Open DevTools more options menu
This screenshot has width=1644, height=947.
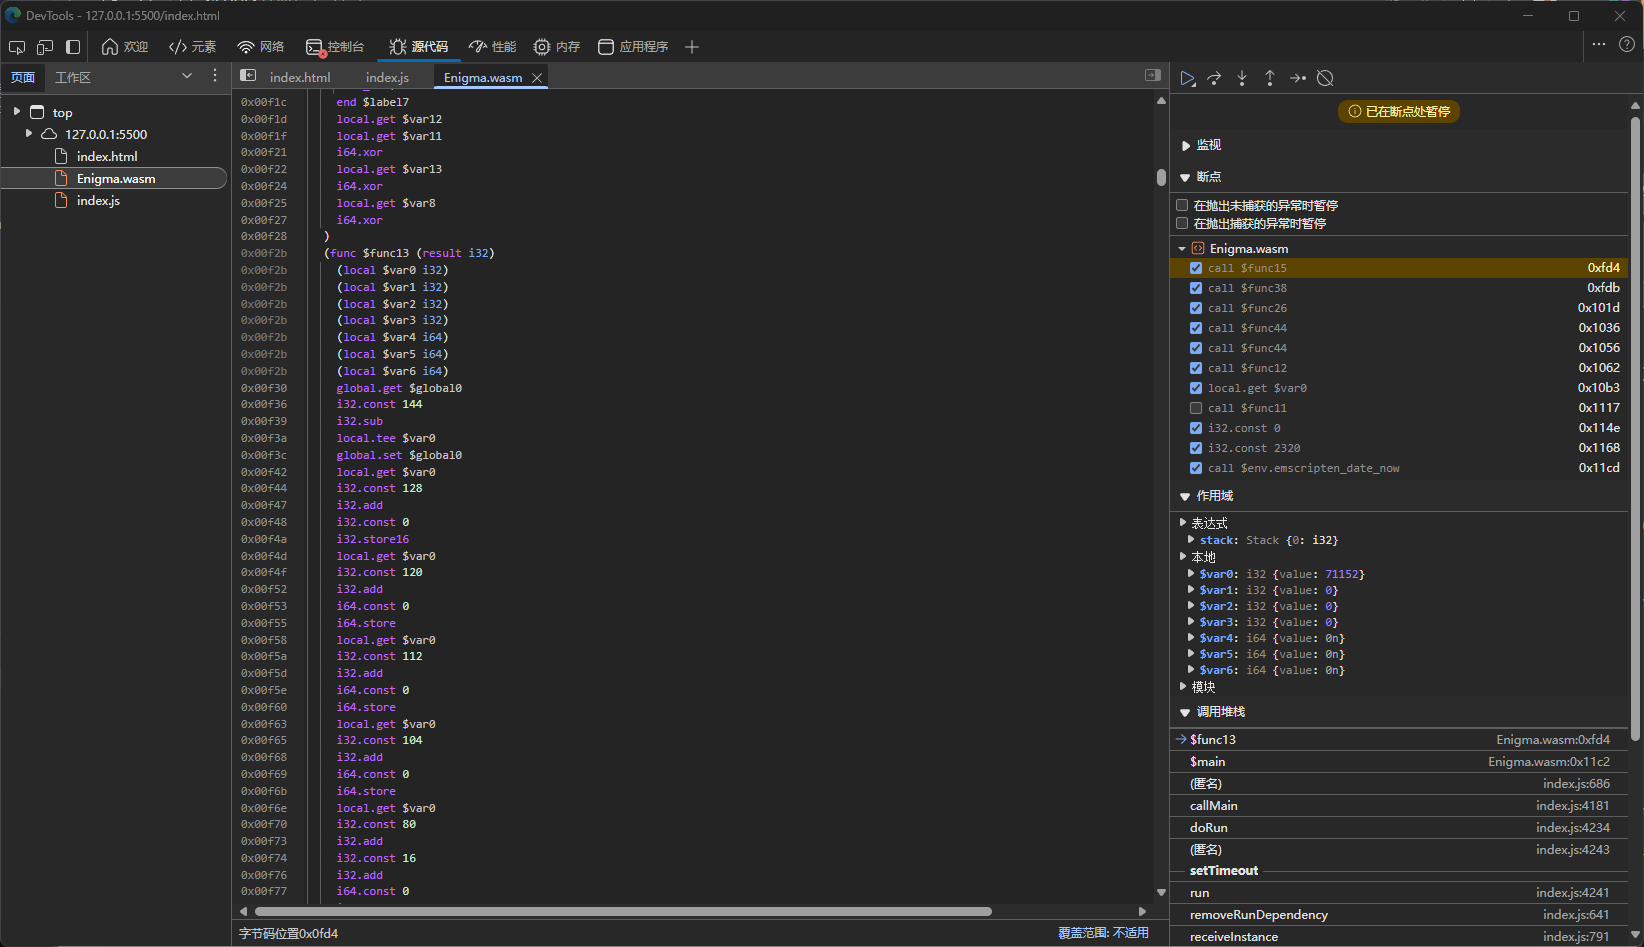(x=1599, y=44)
